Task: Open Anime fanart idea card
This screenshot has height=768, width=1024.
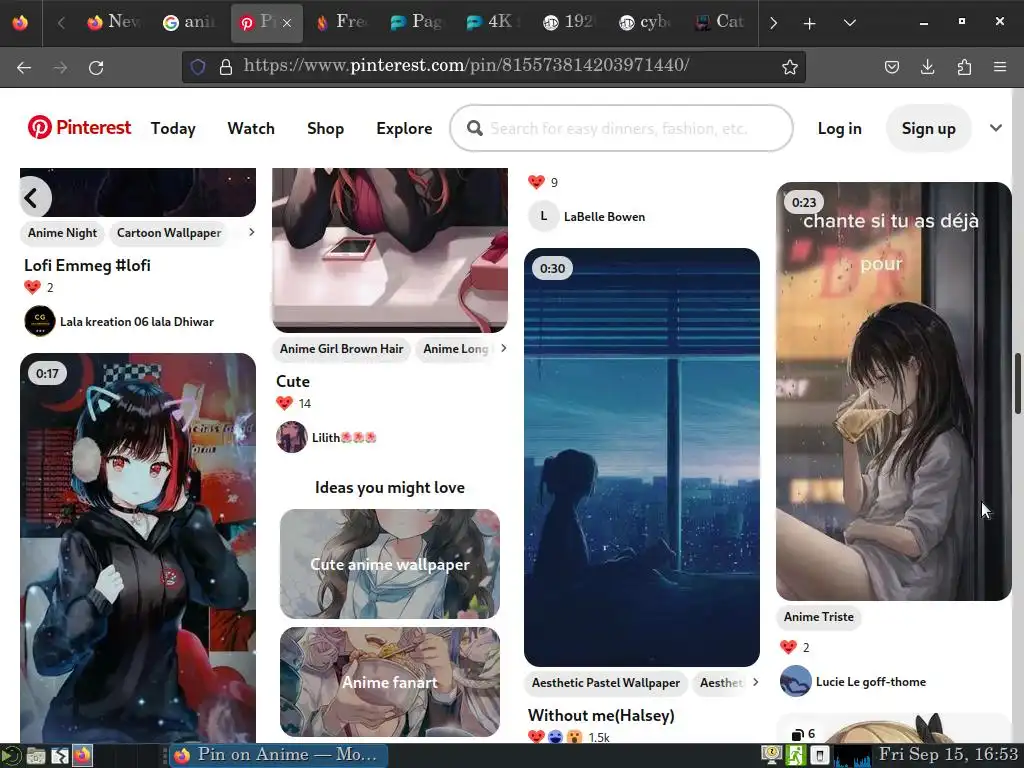Action: (x=390, y=682)
